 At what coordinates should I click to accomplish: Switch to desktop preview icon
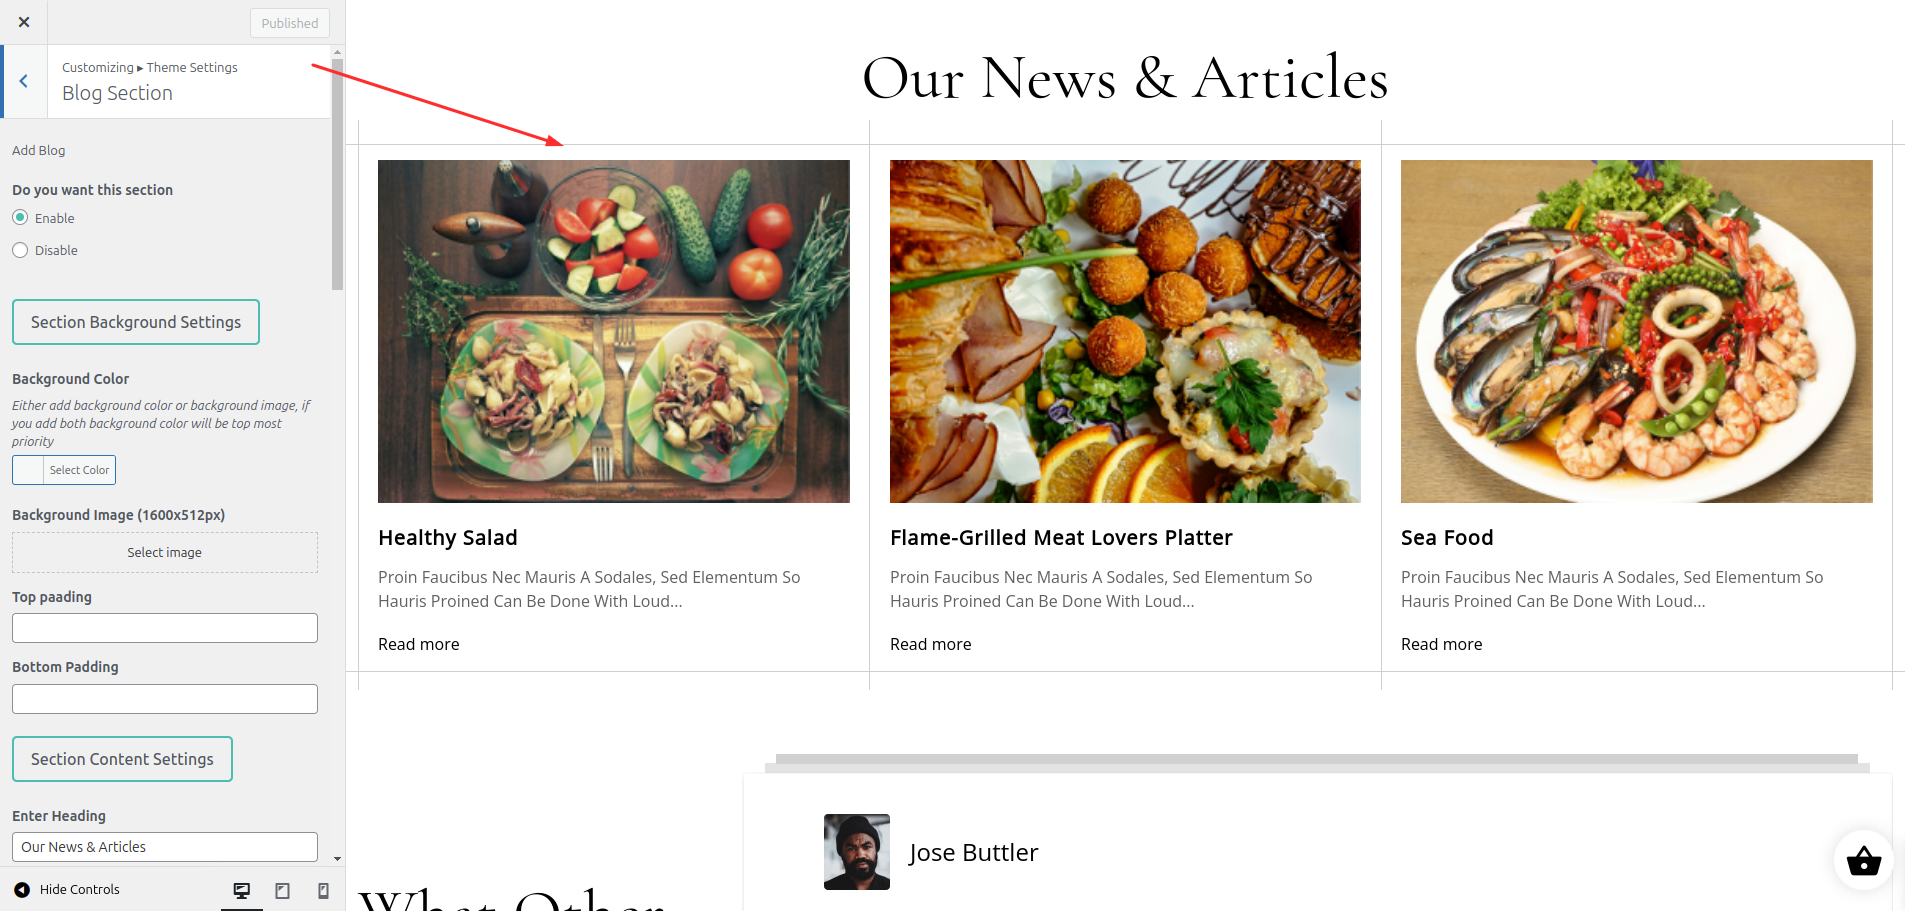(x=242, y=890)
